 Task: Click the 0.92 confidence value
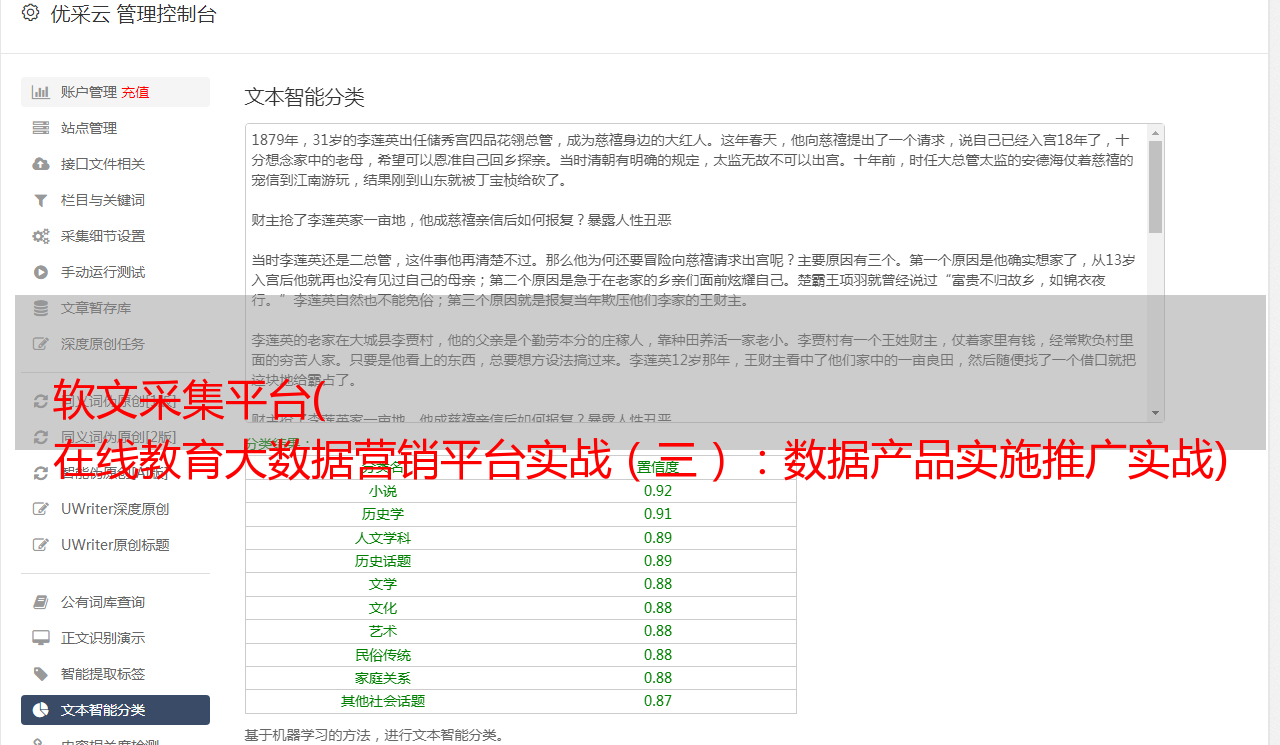click(x=658, y=491)
